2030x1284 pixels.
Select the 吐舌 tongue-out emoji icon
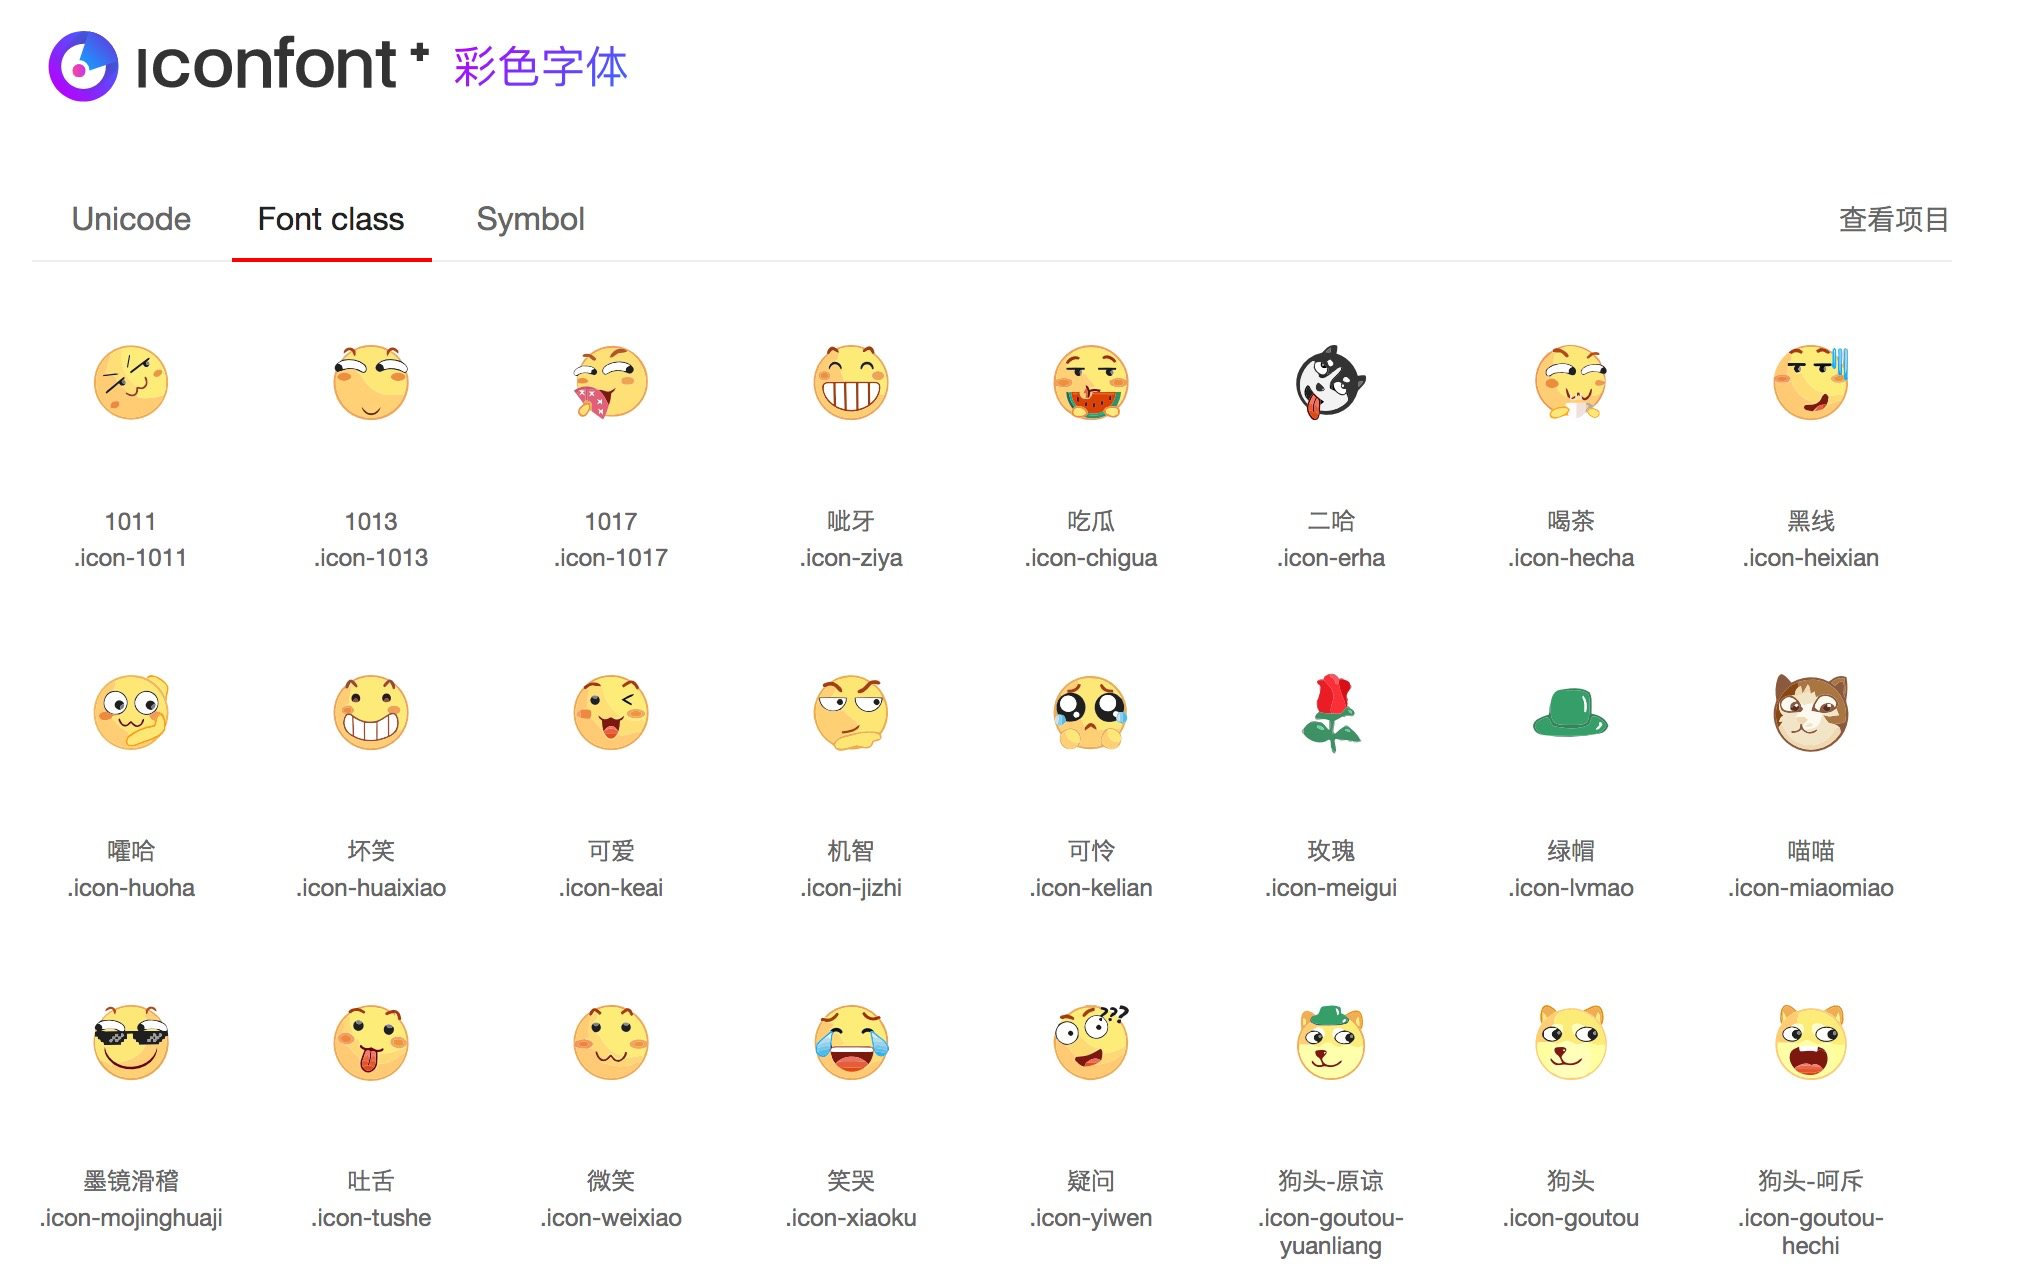[371, 1043]
